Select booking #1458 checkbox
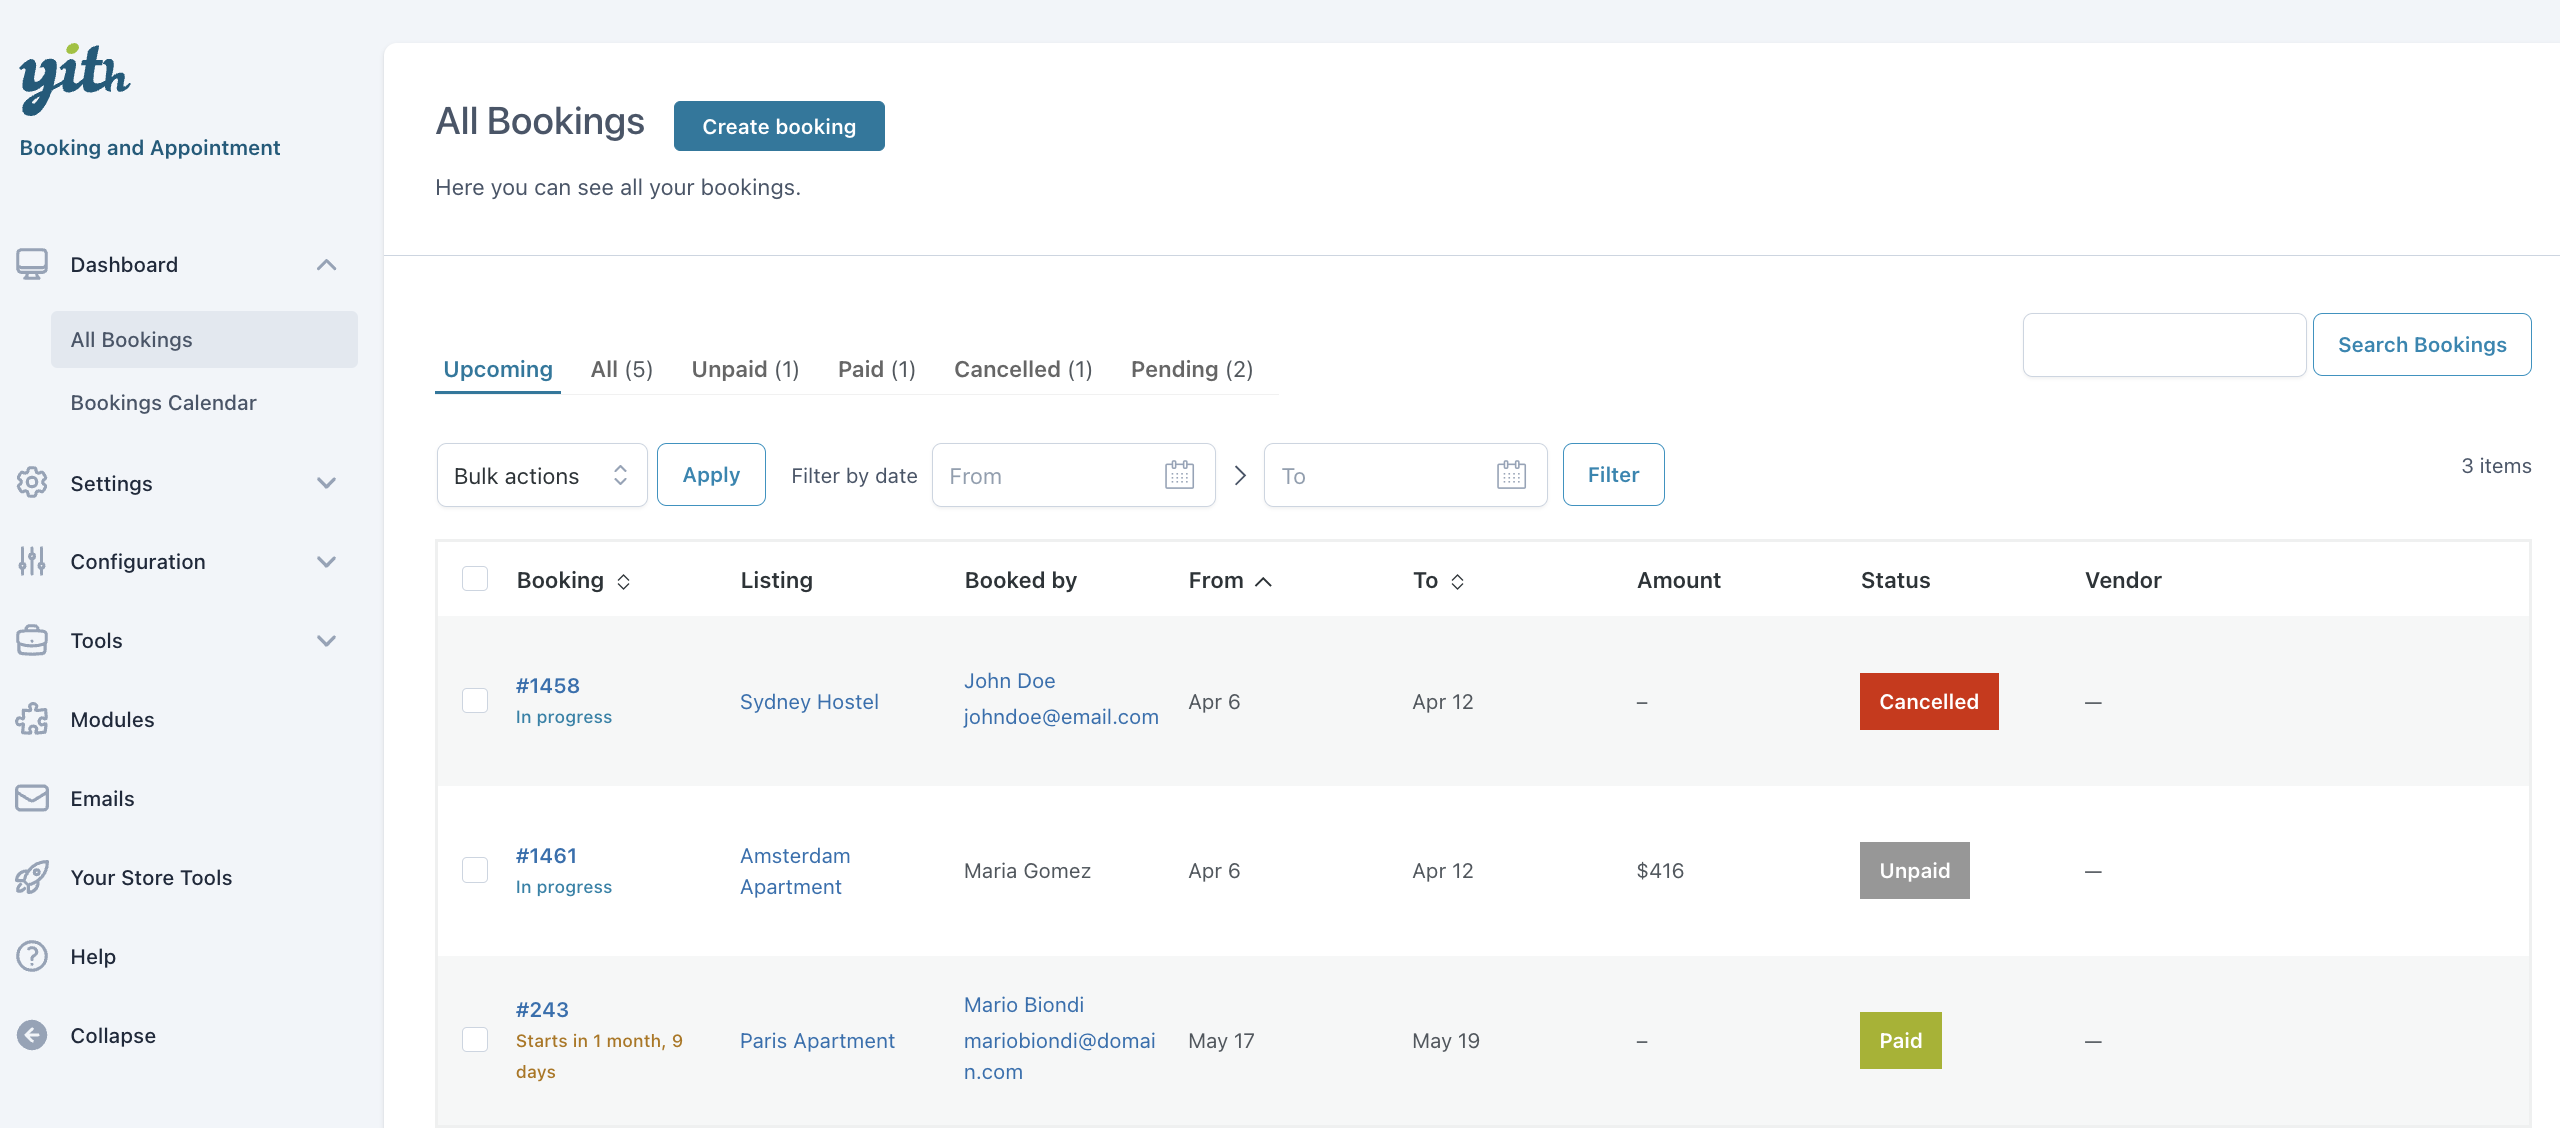This screenshot has height=1128, width=2560. click(475, 701)
